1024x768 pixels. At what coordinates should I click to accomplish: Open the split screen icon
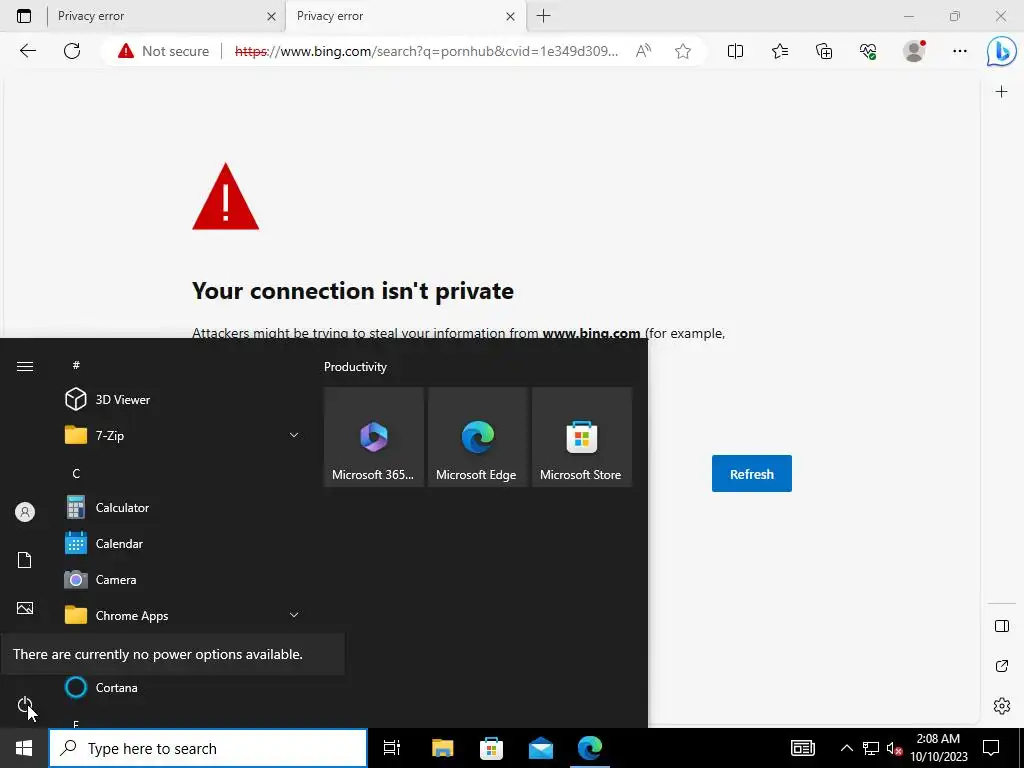pyautogui.click(x=735, y=51)
